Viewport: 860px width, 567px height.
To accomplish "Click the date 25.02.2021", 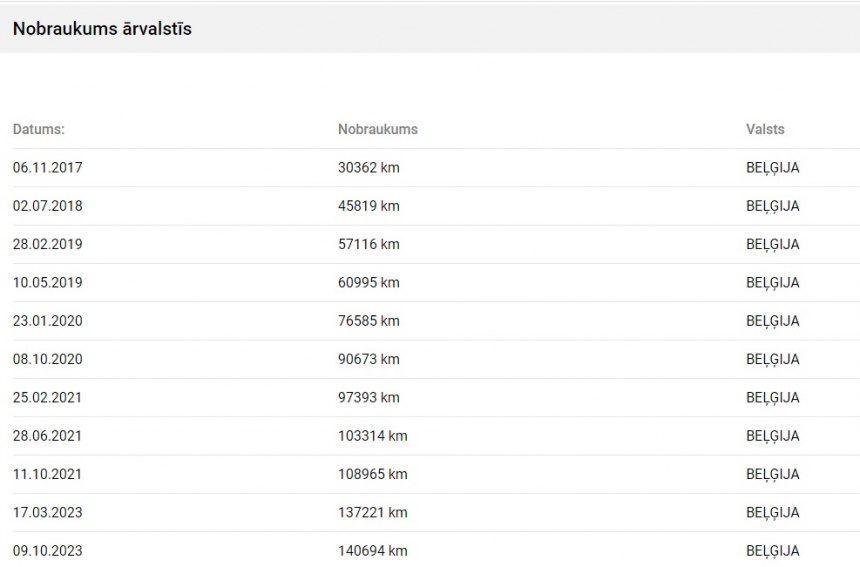I will [x=47, y=398].
